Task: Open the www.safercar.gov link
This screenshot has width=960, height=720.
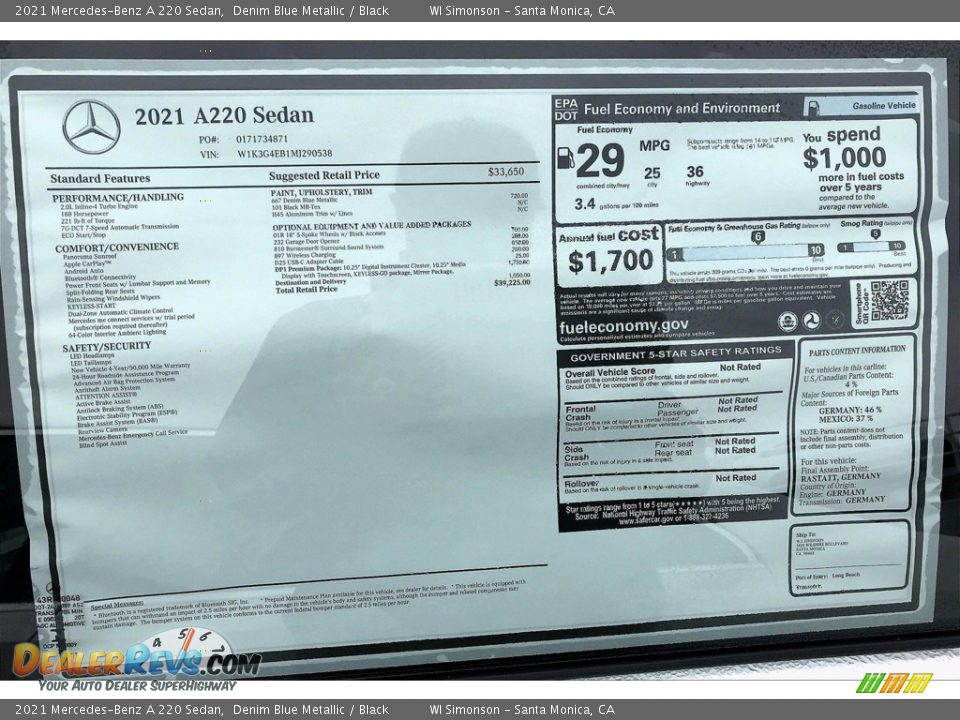Action: pyautogui.click(x=644, y=520)
